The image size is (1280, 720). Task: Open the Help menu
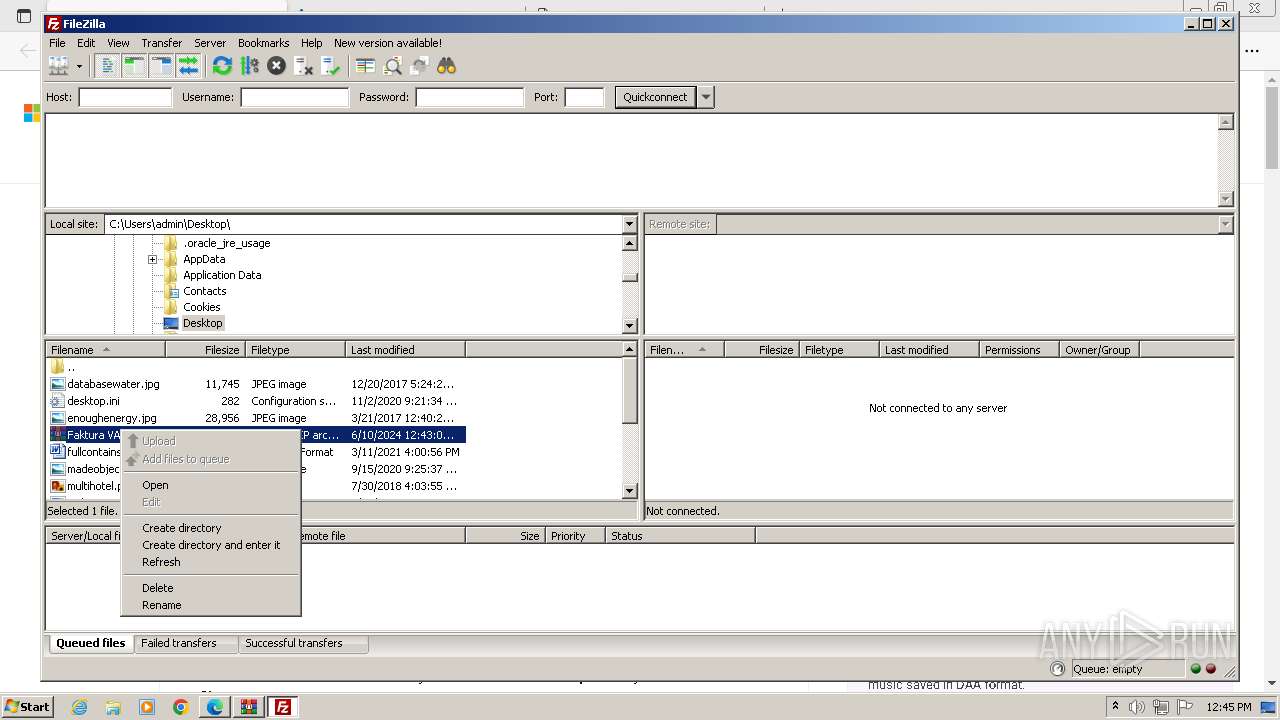(311, 43)
